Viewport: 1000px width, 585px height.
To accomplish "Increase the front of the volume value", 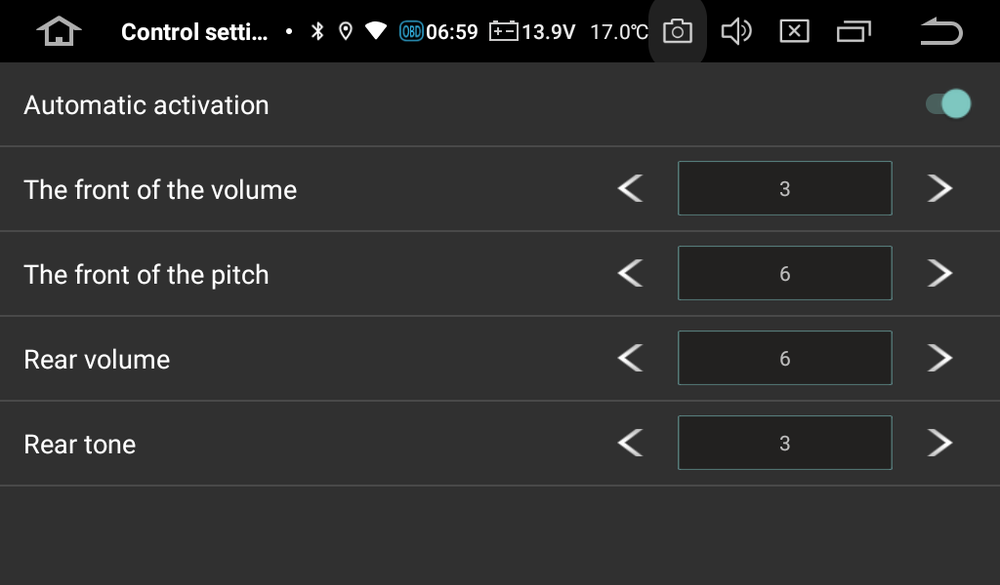I will click(x=938, y=188).
